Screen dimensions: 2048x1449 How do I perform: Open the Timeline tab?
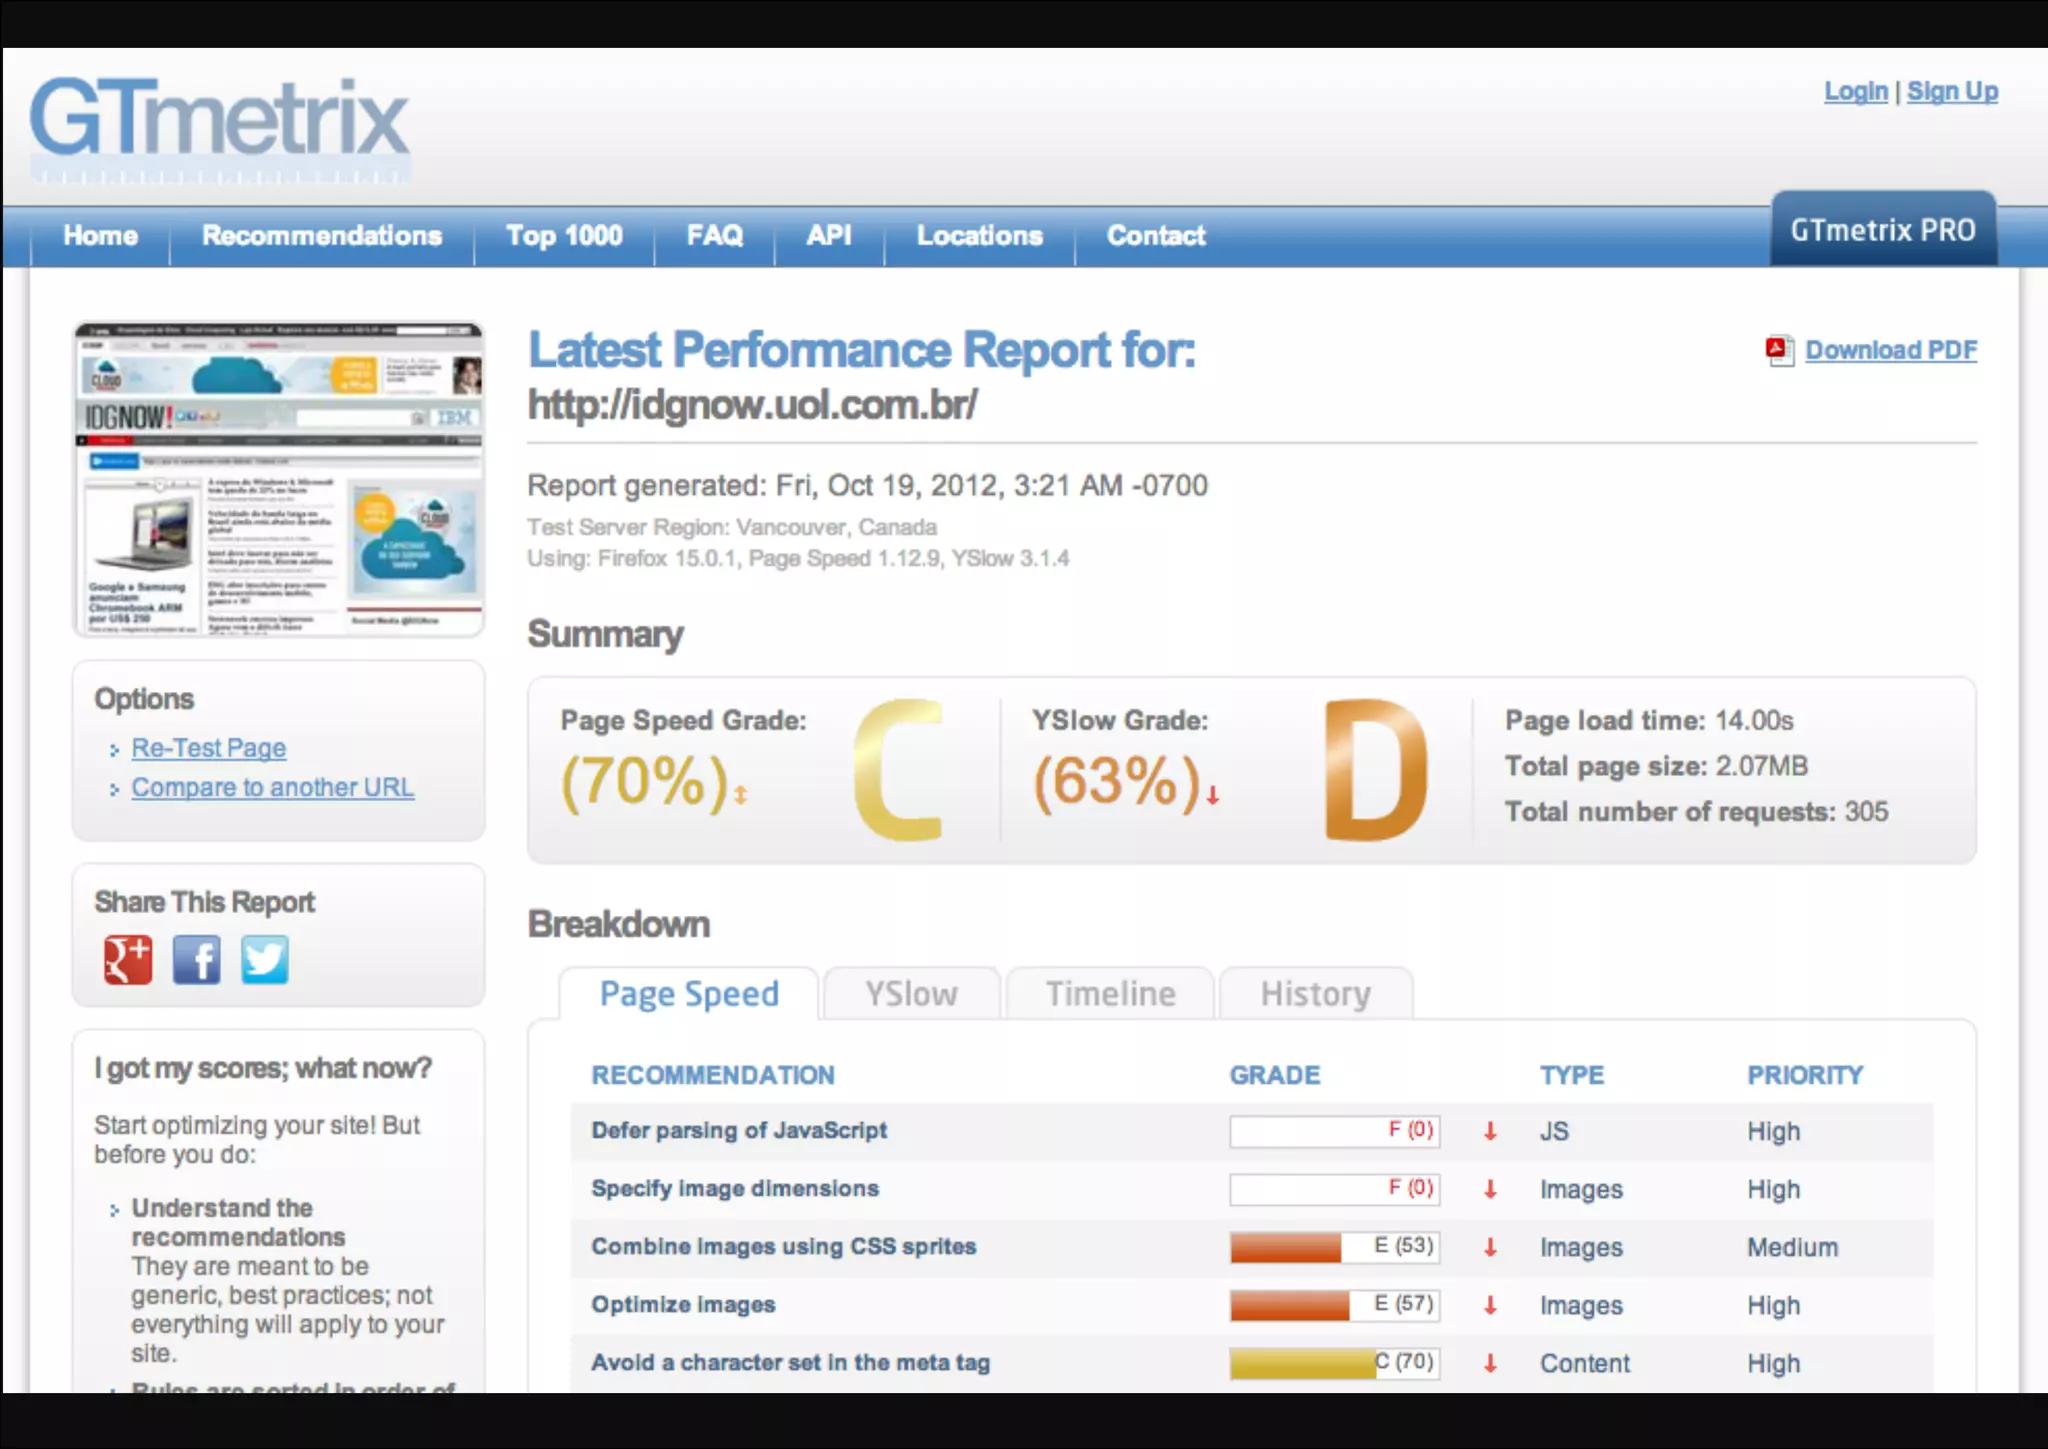tap(1110, 994)
